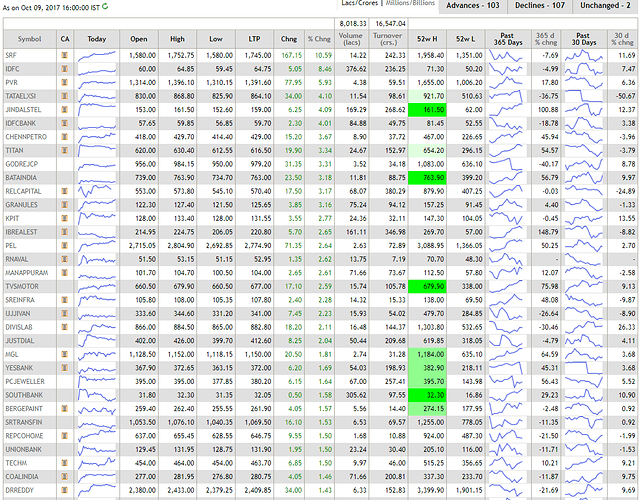The width and height of the screenshot is (644, 500).
Task: Open corporate action icon for UJJIVAN
Action: [64, 313]
